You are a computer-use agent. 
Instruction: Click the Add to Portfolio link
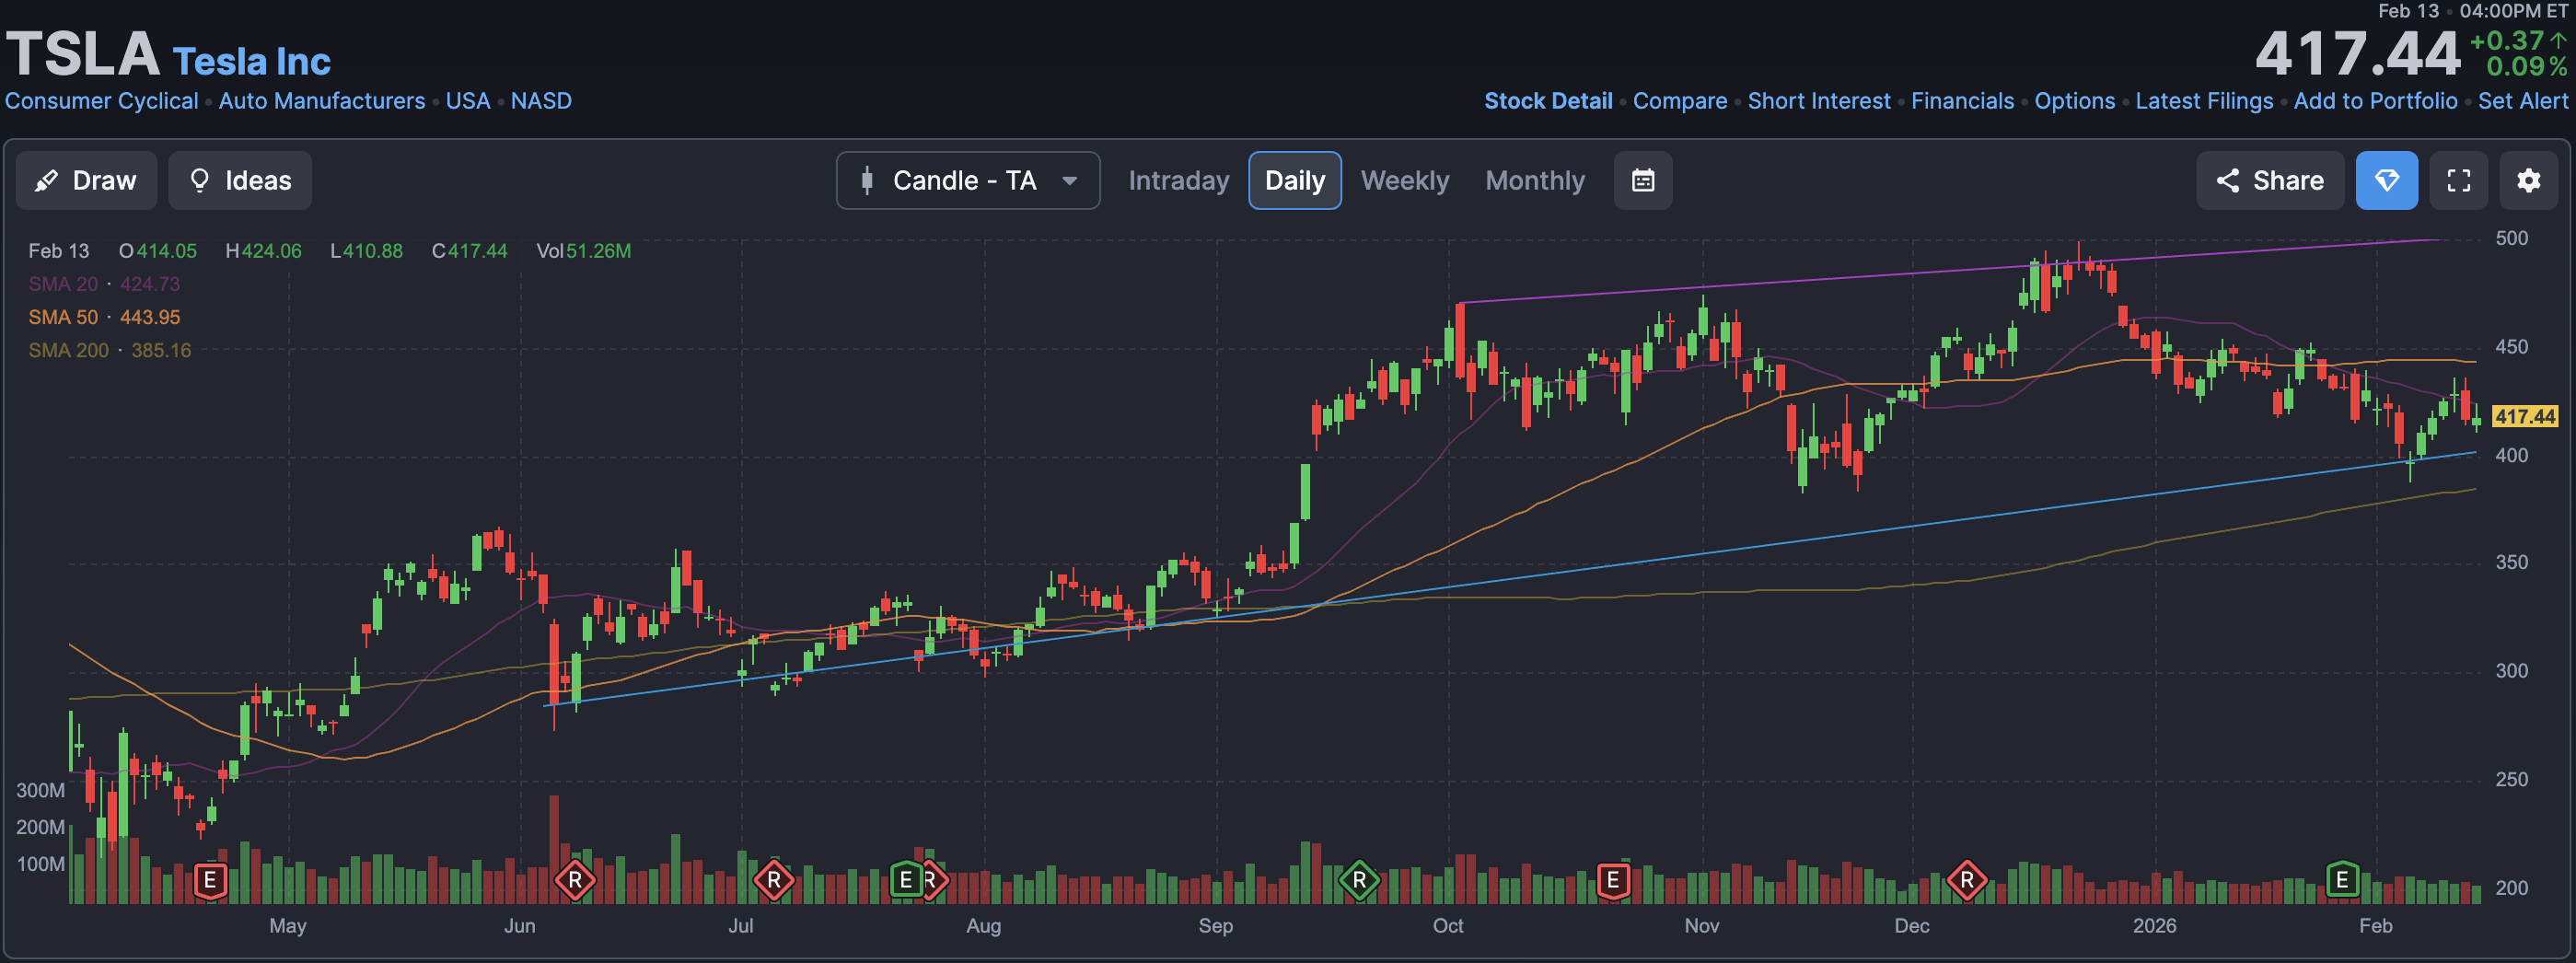[x=2375, y=101]
